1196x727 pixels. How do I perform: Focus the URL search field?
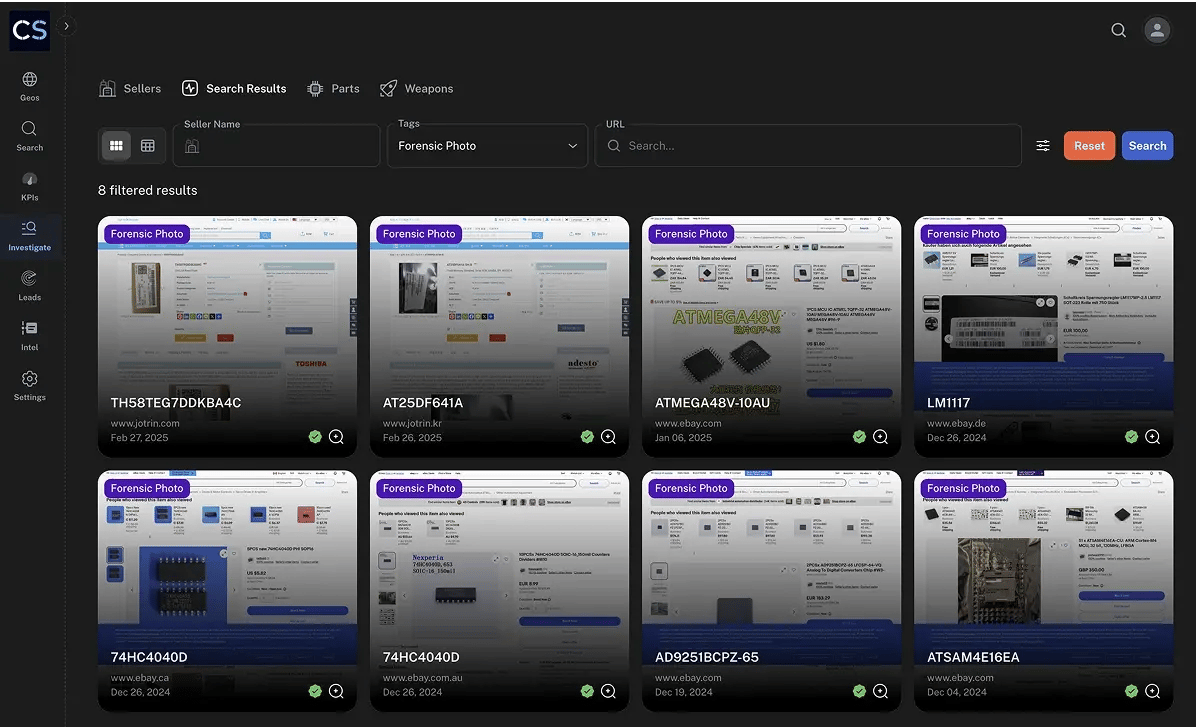coord(809,146)
